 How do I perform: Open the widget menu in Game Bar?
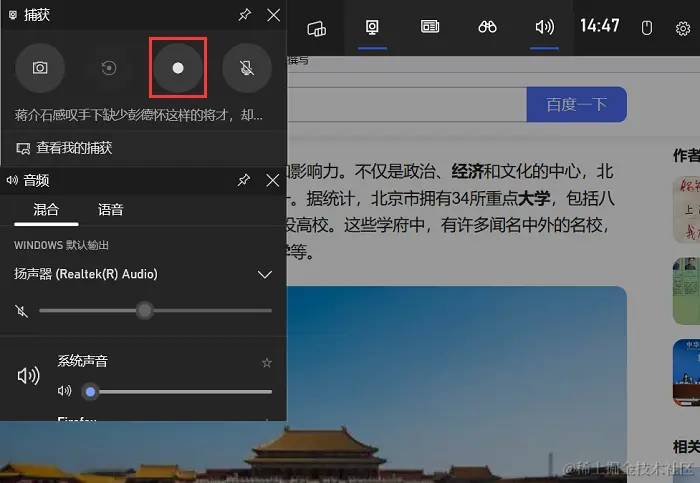317,28
